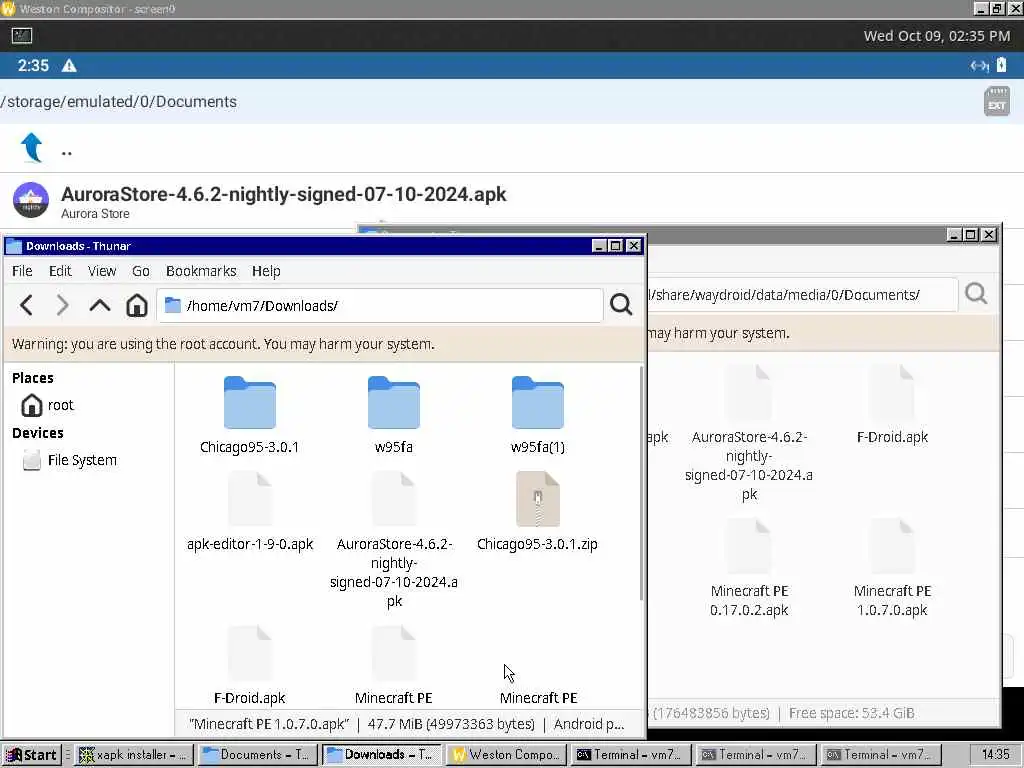Open search in the Downloads window
1024x768 pixels.
(x=621, y=304)
